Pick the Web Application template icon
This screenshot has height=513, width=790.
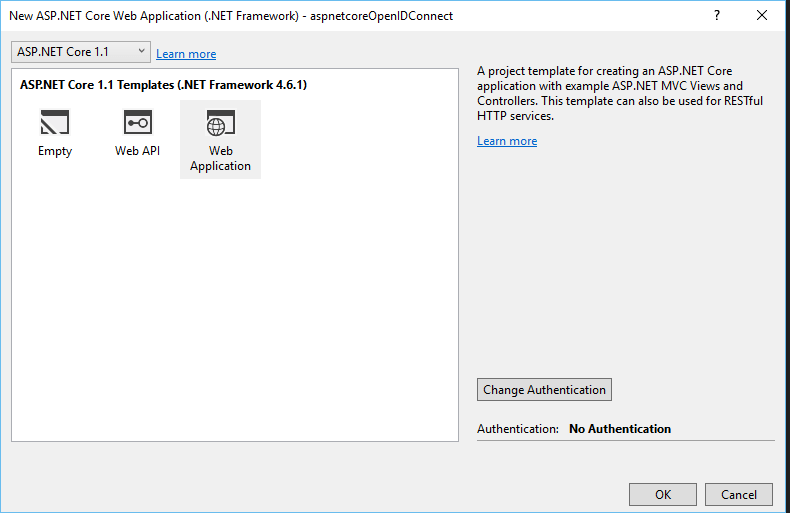pyautogui.click(x=221, y=123)
